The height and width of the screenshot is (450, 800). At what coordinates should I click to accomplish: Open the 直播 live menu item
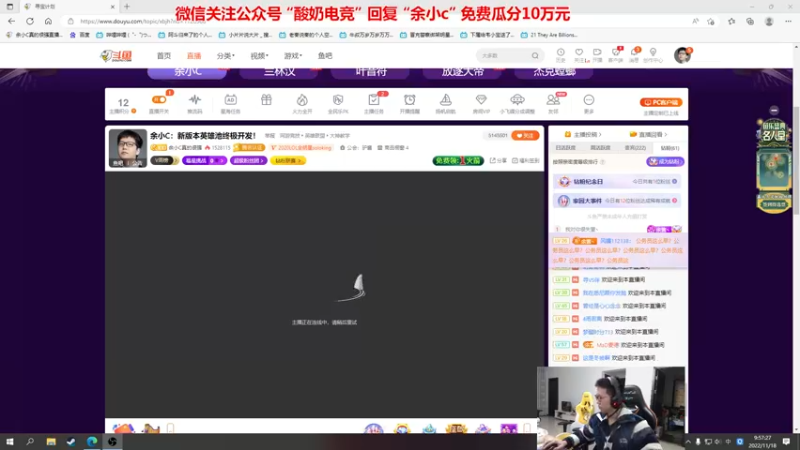point(194,56)
